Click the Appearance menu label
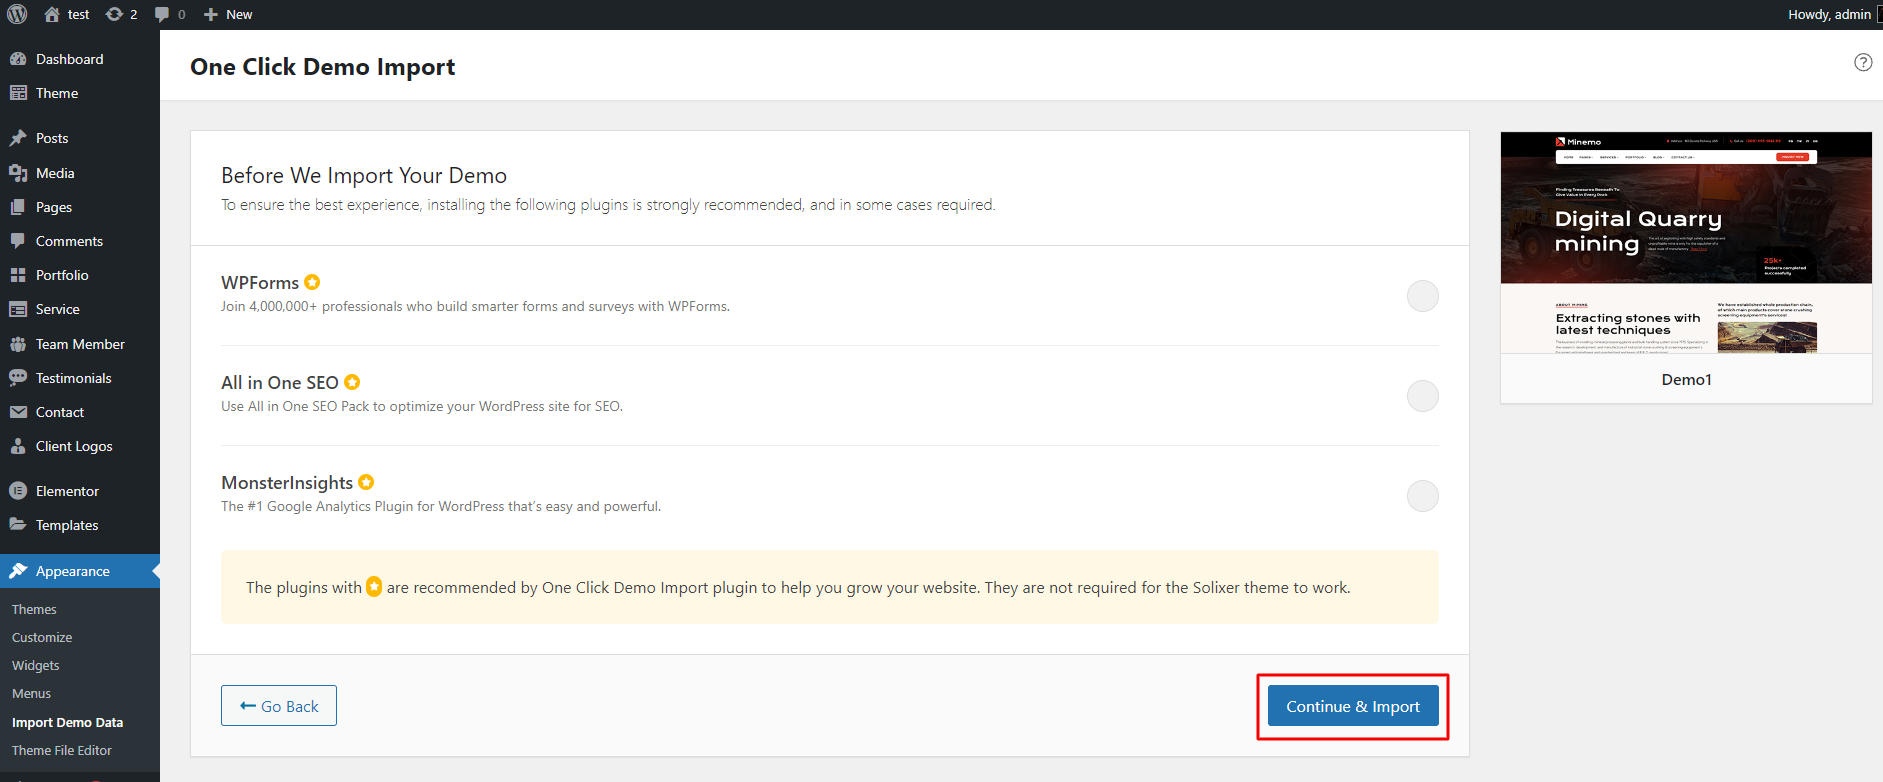This screenshot has height=782, width=1883. (x=73, y=571)
